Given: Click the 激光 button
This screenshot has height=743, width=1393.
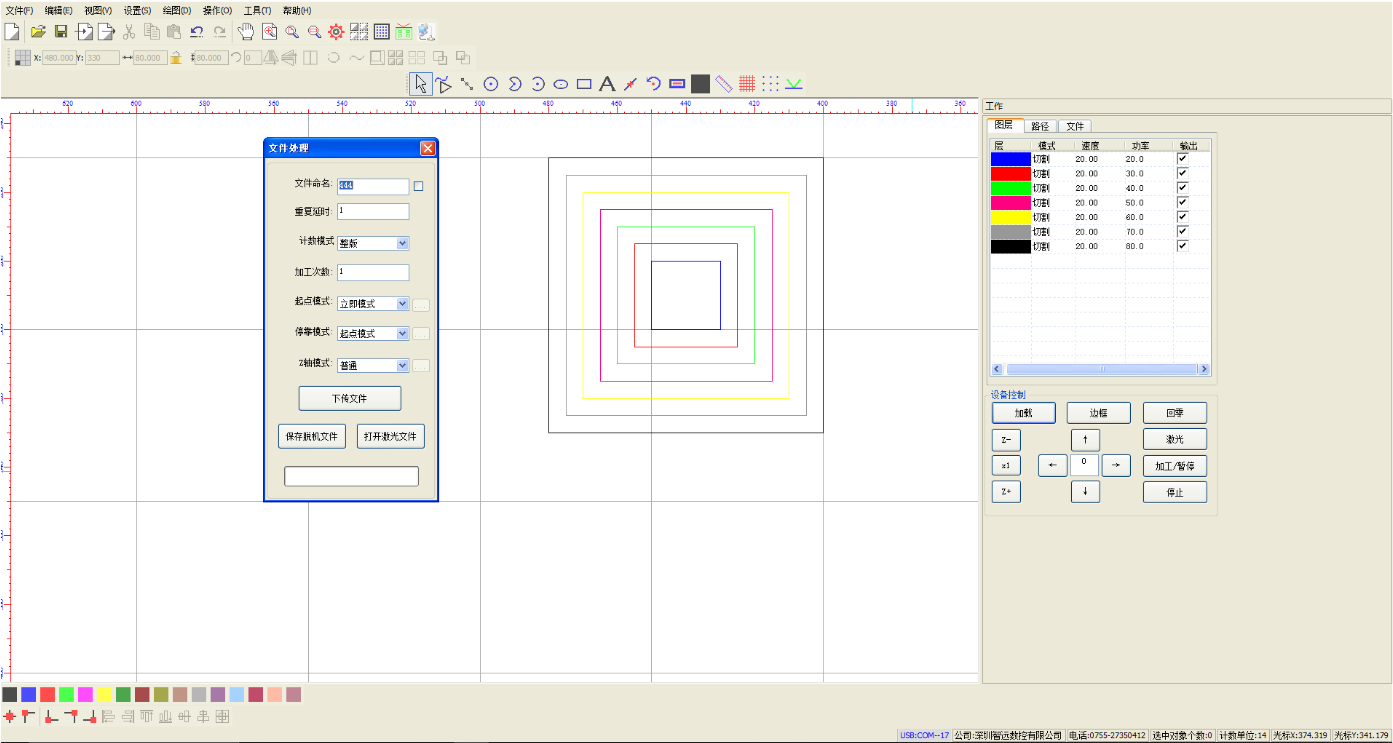Looking at the screenshot, I should [x=1174, y=439].
